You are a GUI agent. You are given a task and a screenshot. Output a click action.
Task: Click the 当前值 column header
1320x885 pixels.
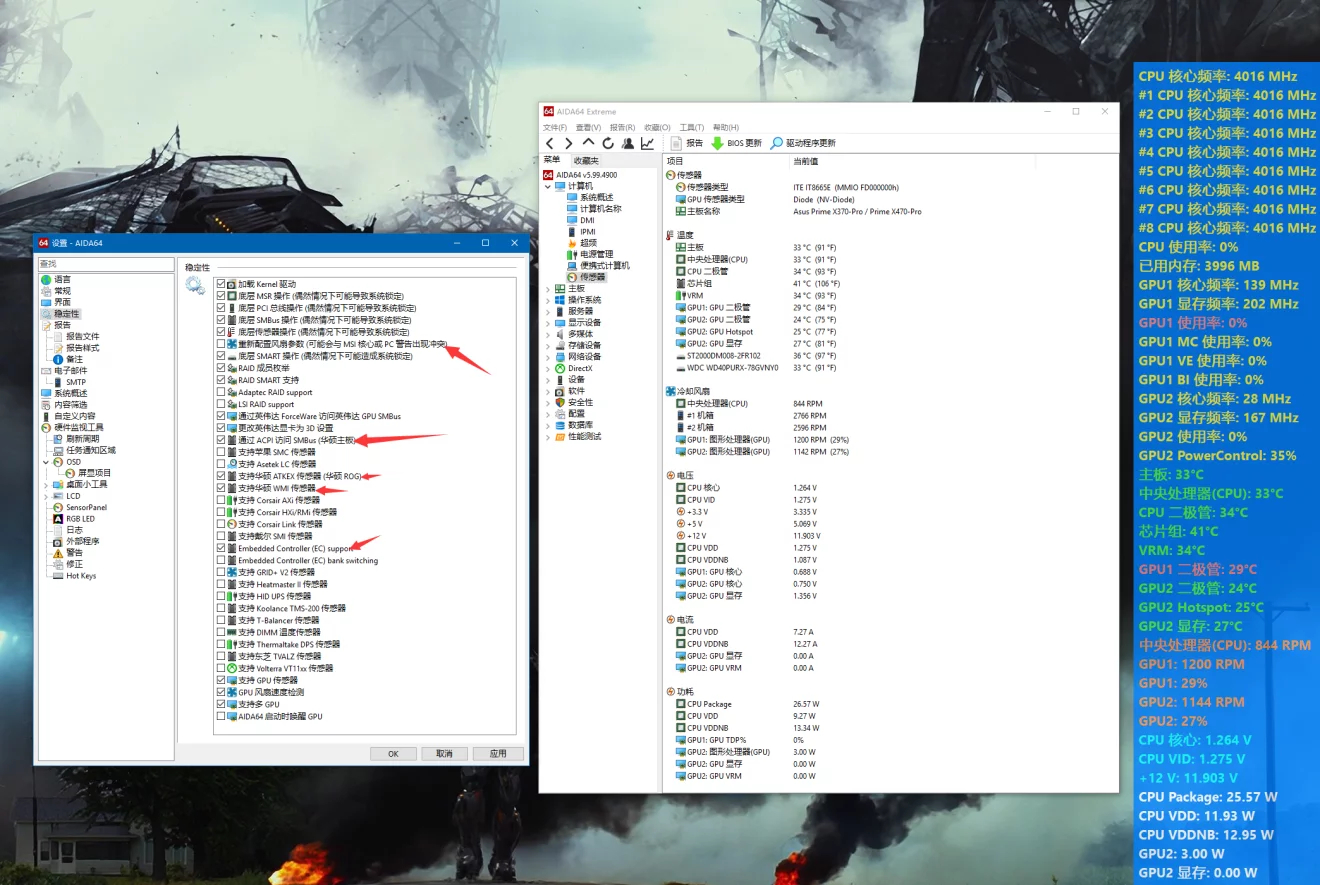pos(806,161)
